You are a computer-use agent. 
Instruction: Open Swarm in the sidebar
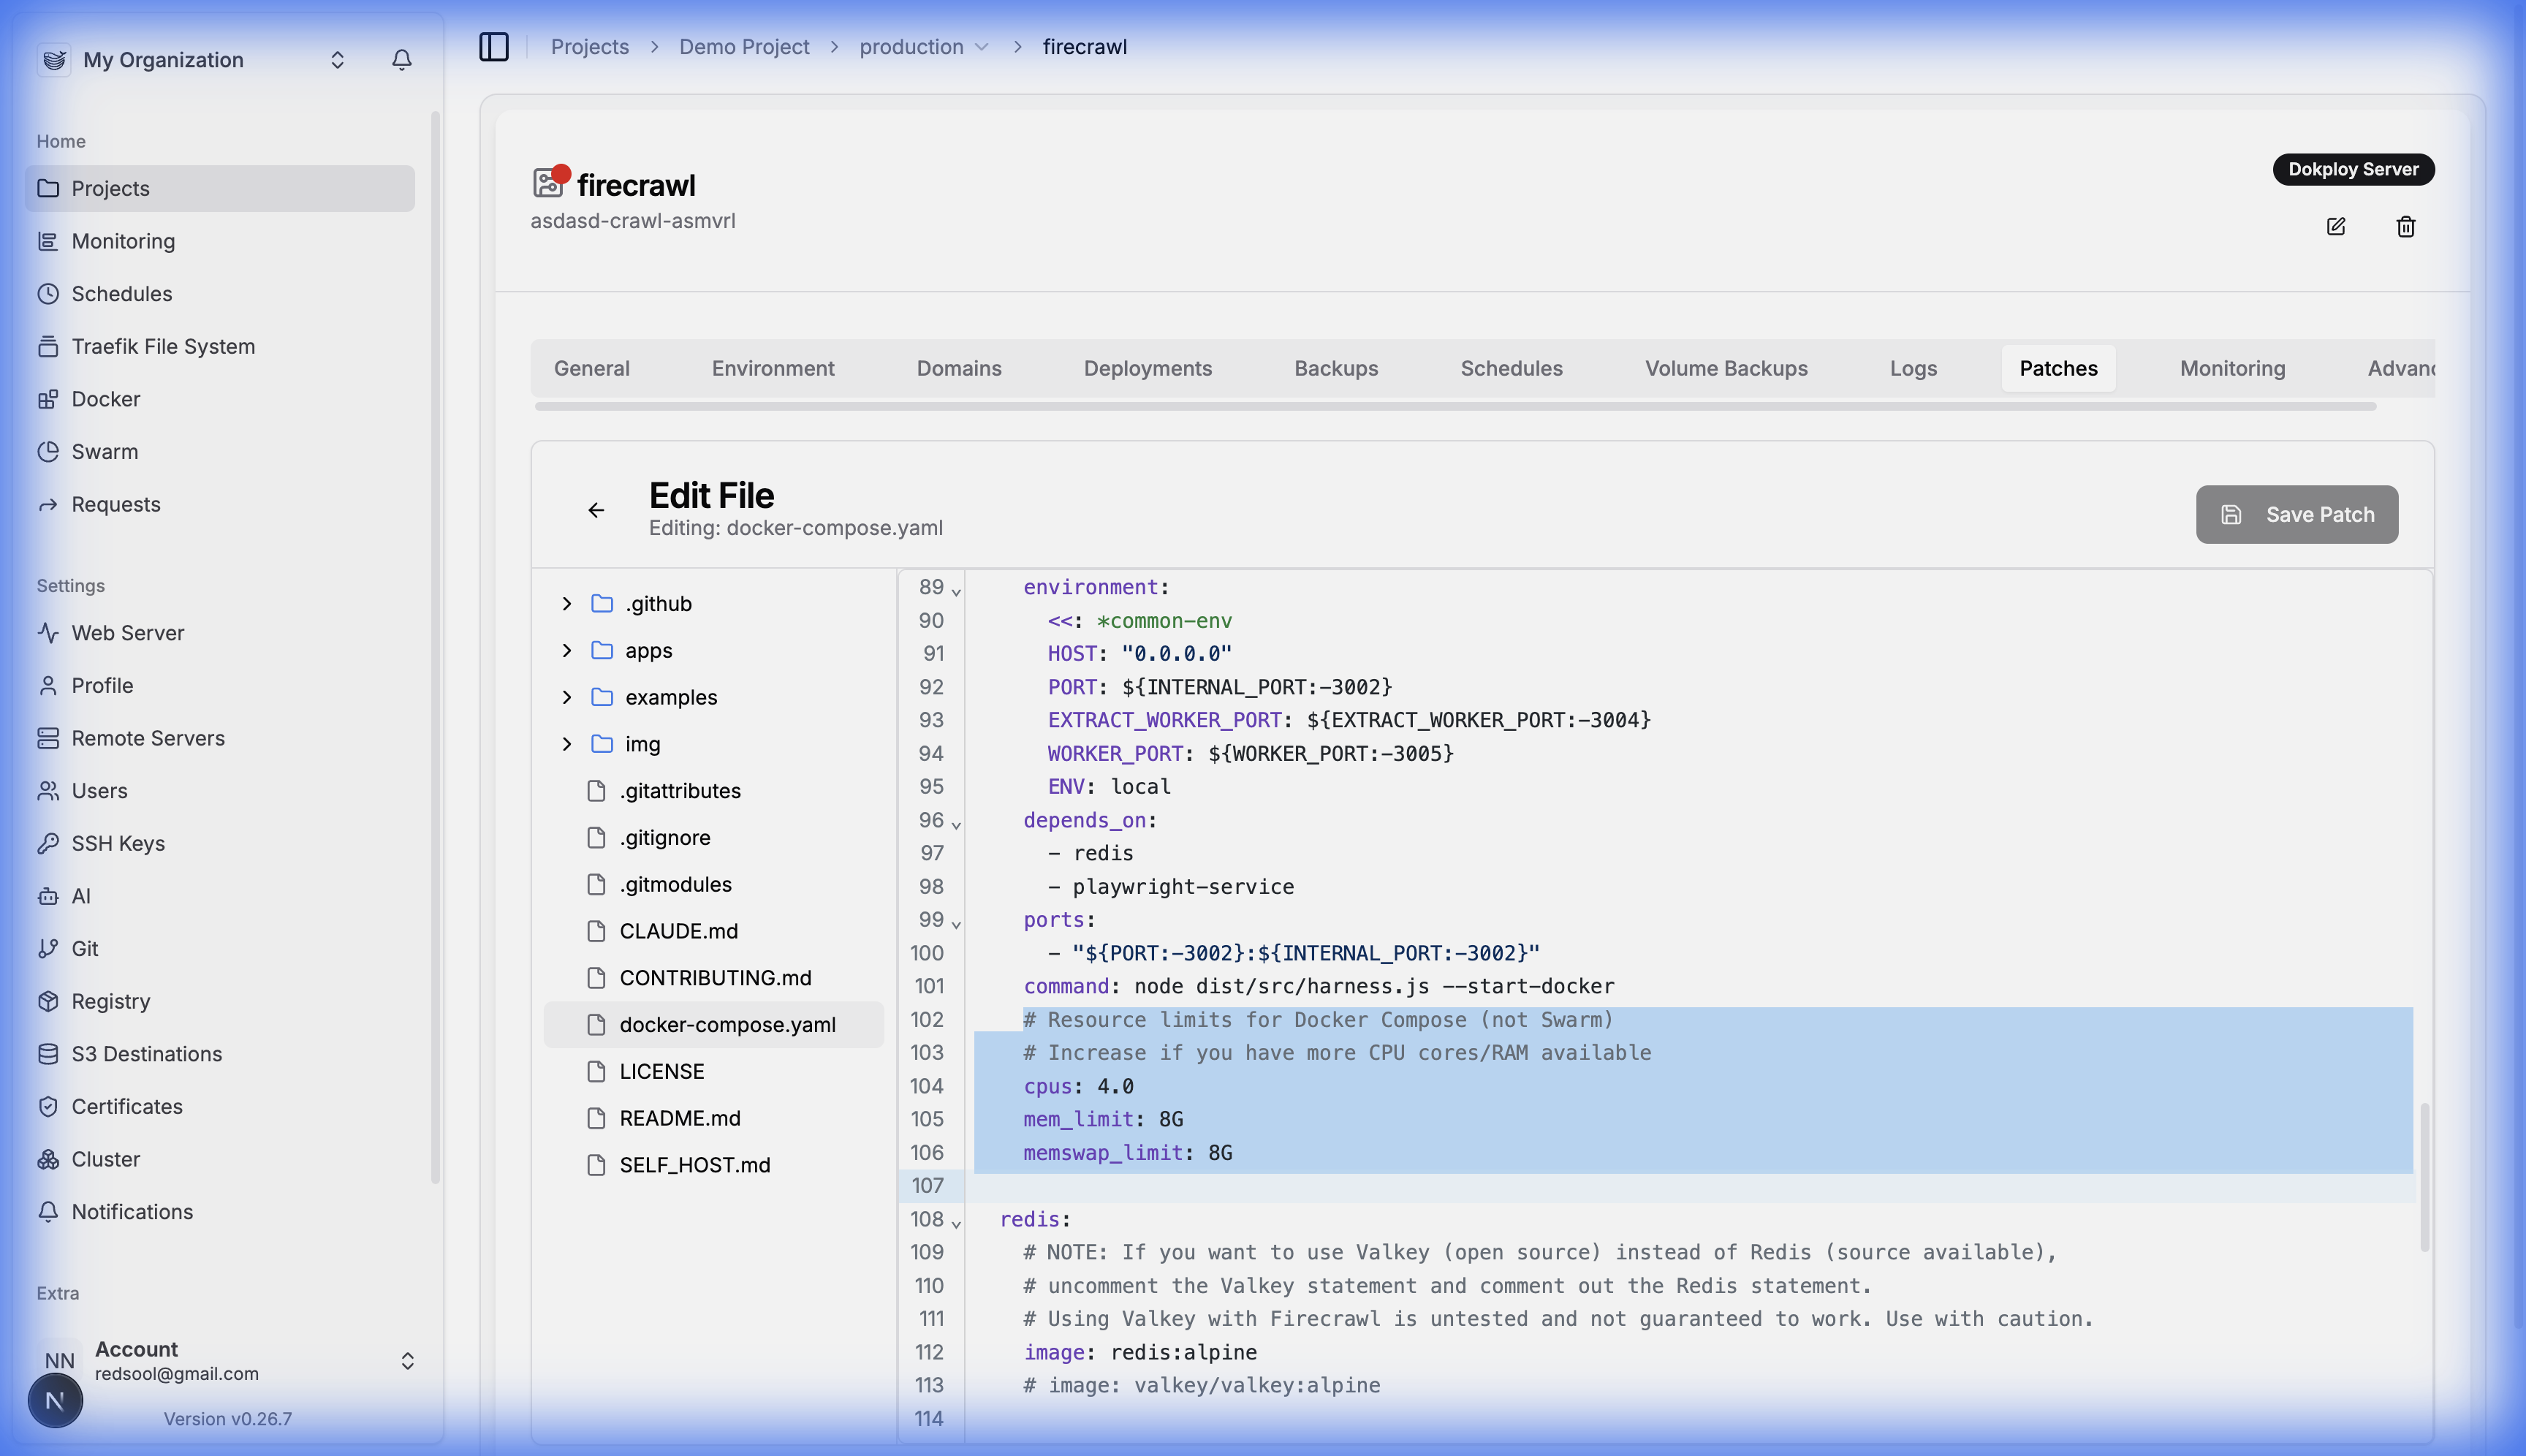[104, 451]
